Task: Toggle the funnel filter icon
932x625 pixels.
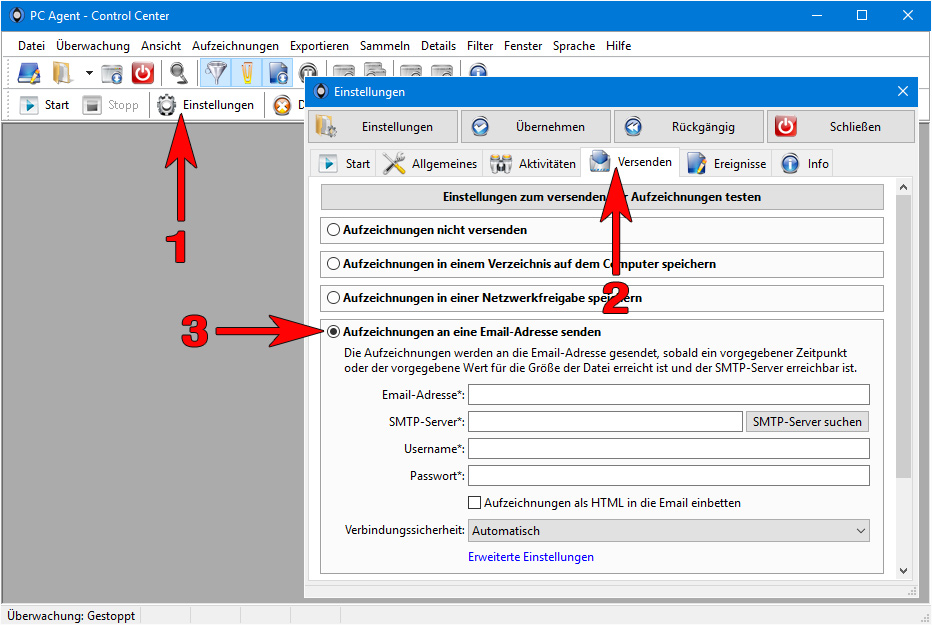Action: [x=216, y=73]
